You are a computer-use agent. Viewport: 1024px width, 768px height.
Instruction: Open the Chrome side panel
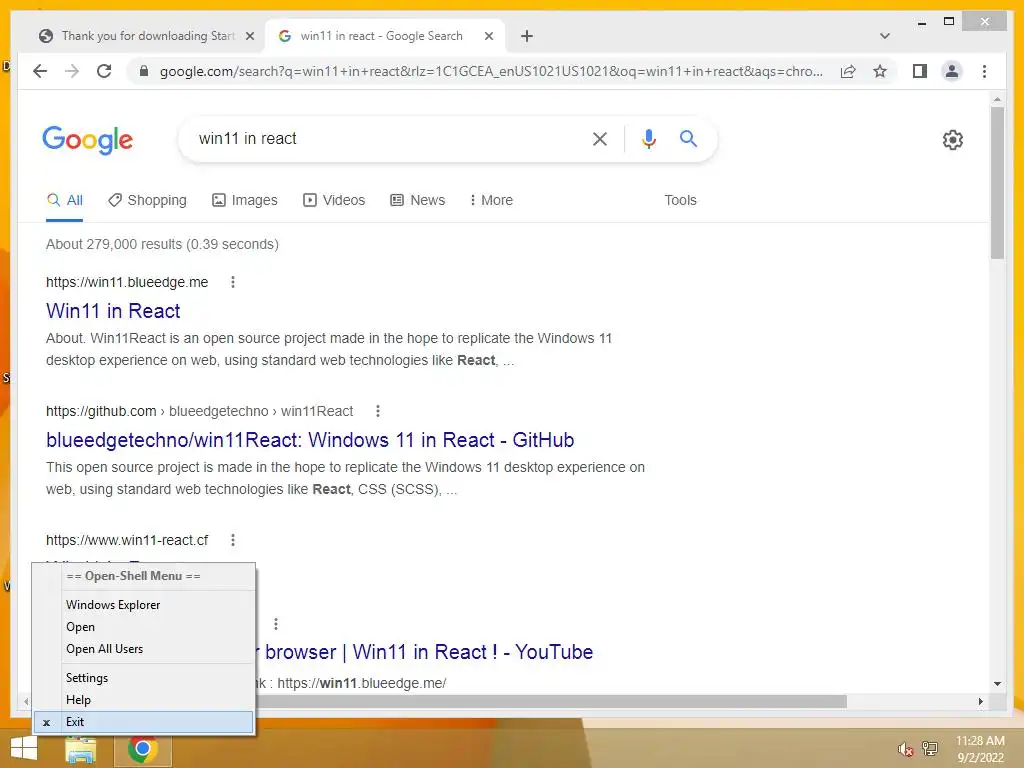point(920,71)
